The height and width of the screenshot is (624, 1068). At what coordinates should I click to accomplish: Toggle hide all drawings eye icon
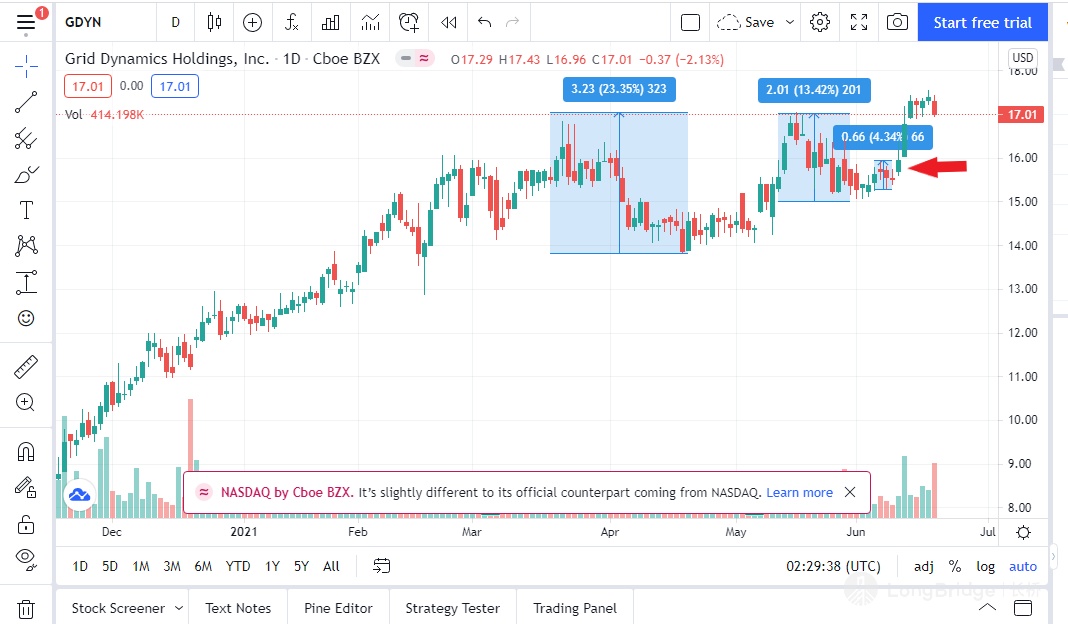[x=26, y=557]
